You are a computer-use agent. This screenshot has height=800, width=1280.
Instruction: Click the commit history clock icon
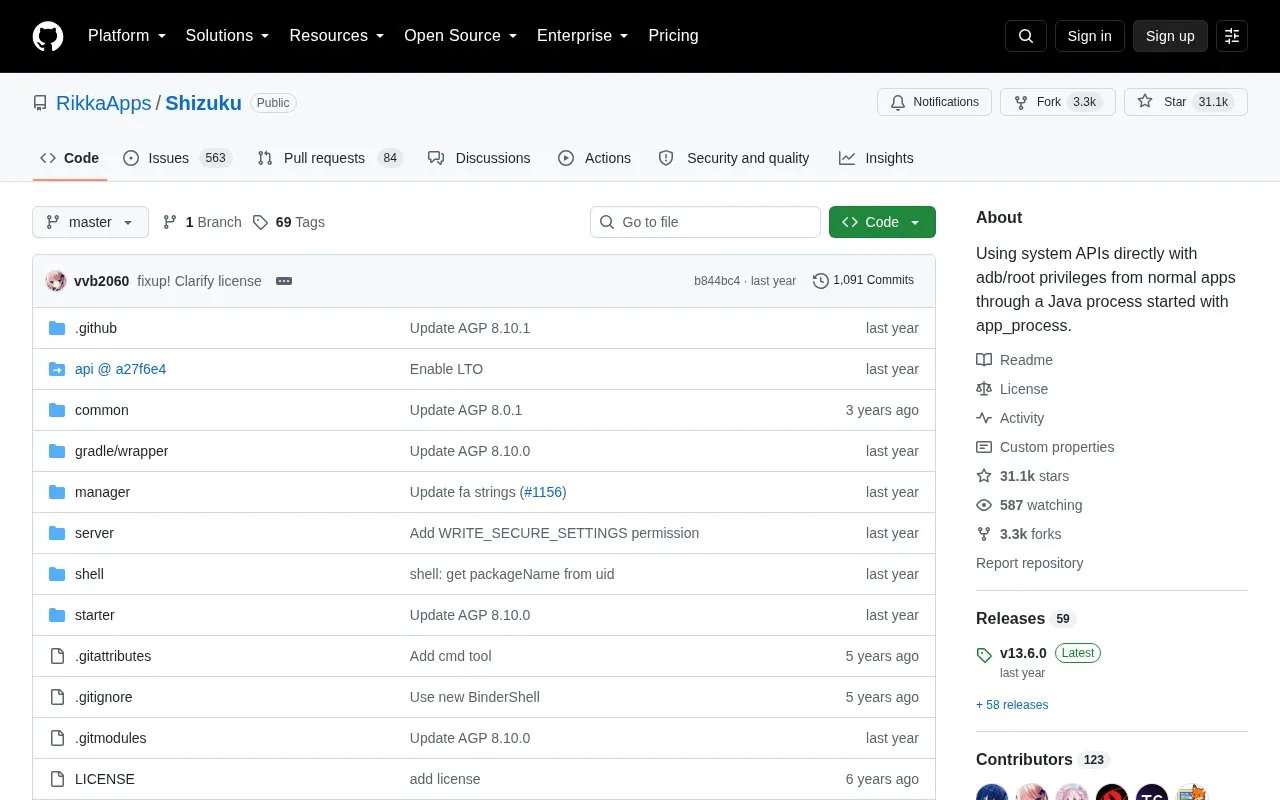click(821, 281)
